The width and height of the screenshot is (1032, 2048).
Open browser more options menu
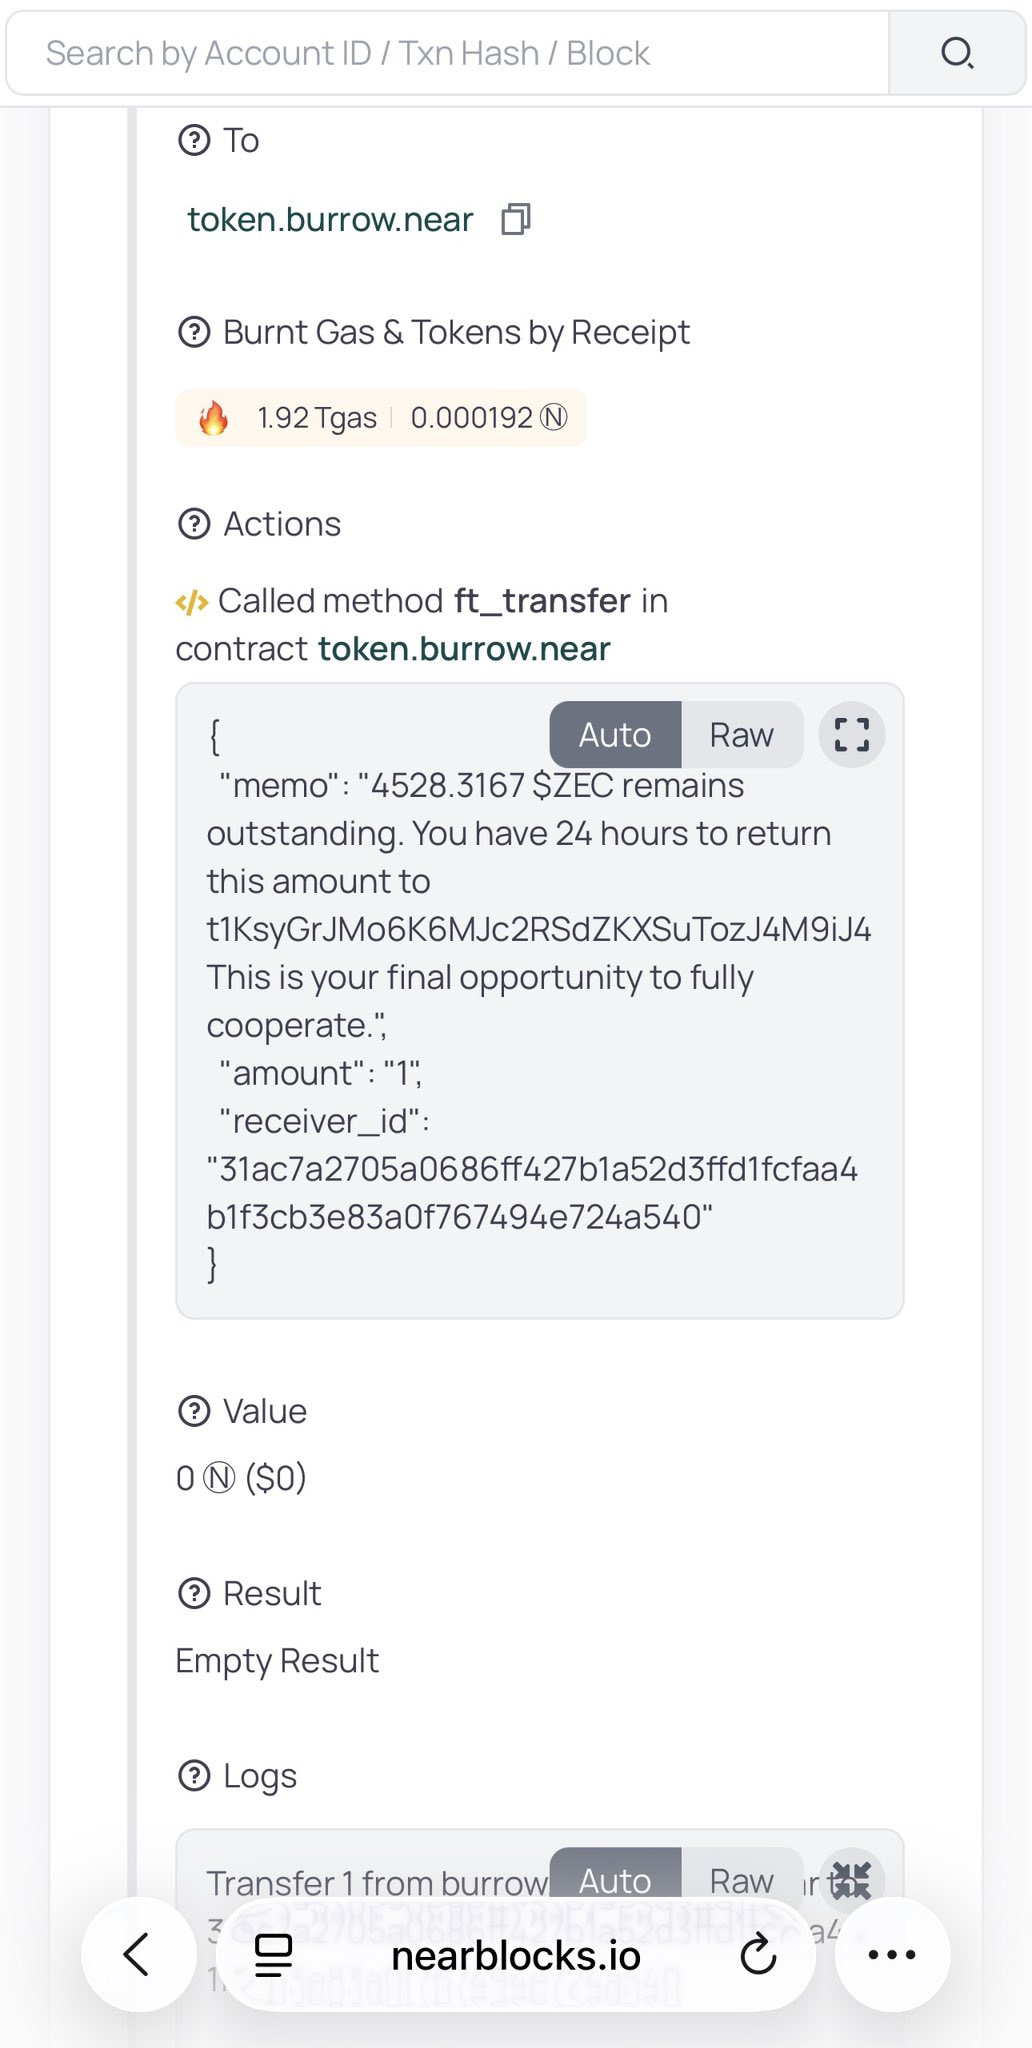click(x=892, y=1955)
